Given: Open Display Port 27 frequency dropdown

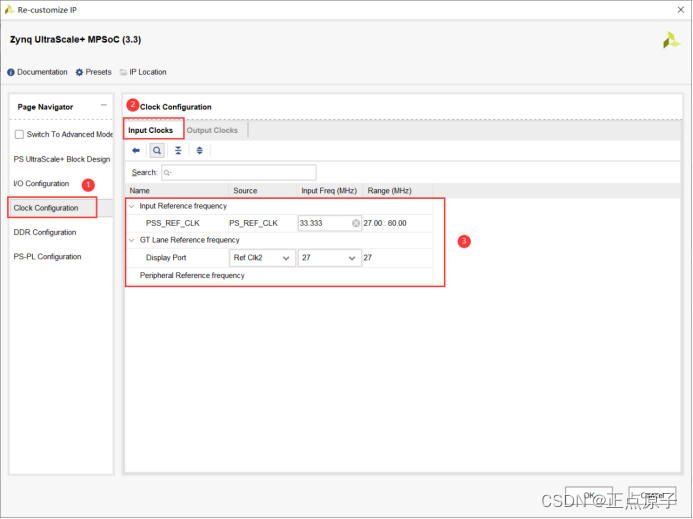Looking at the screenshot, I should (x=330, y=258).
